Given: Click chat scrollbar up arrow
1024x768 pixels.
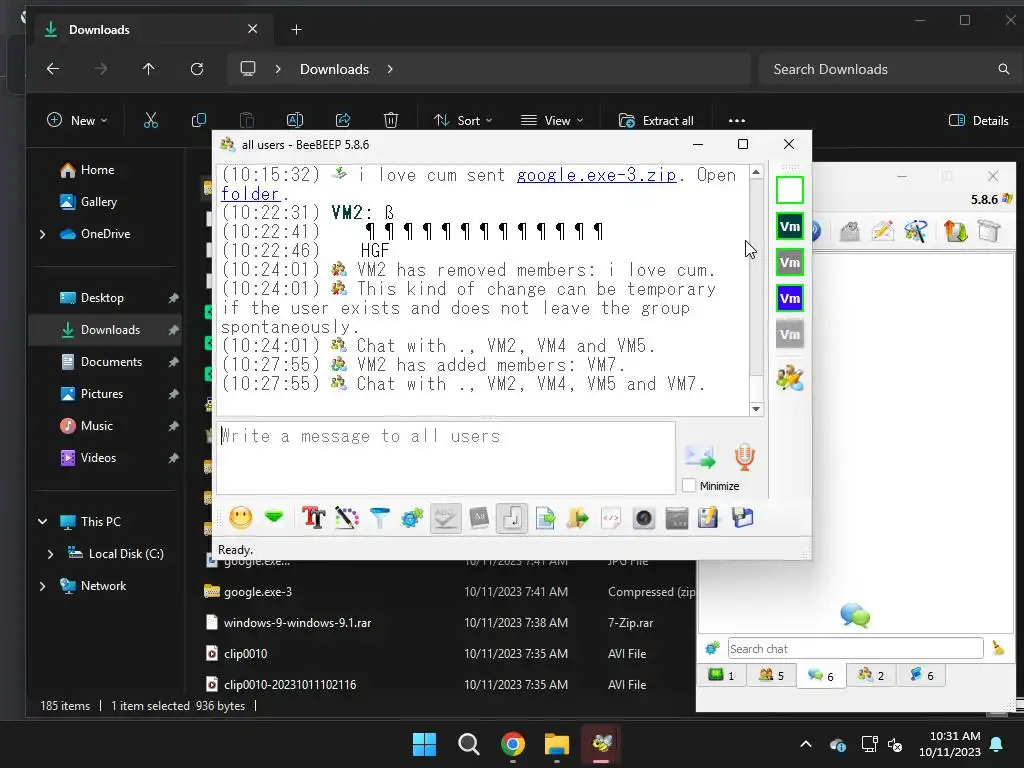Looking at the screenshot, I should coord(756,172).
